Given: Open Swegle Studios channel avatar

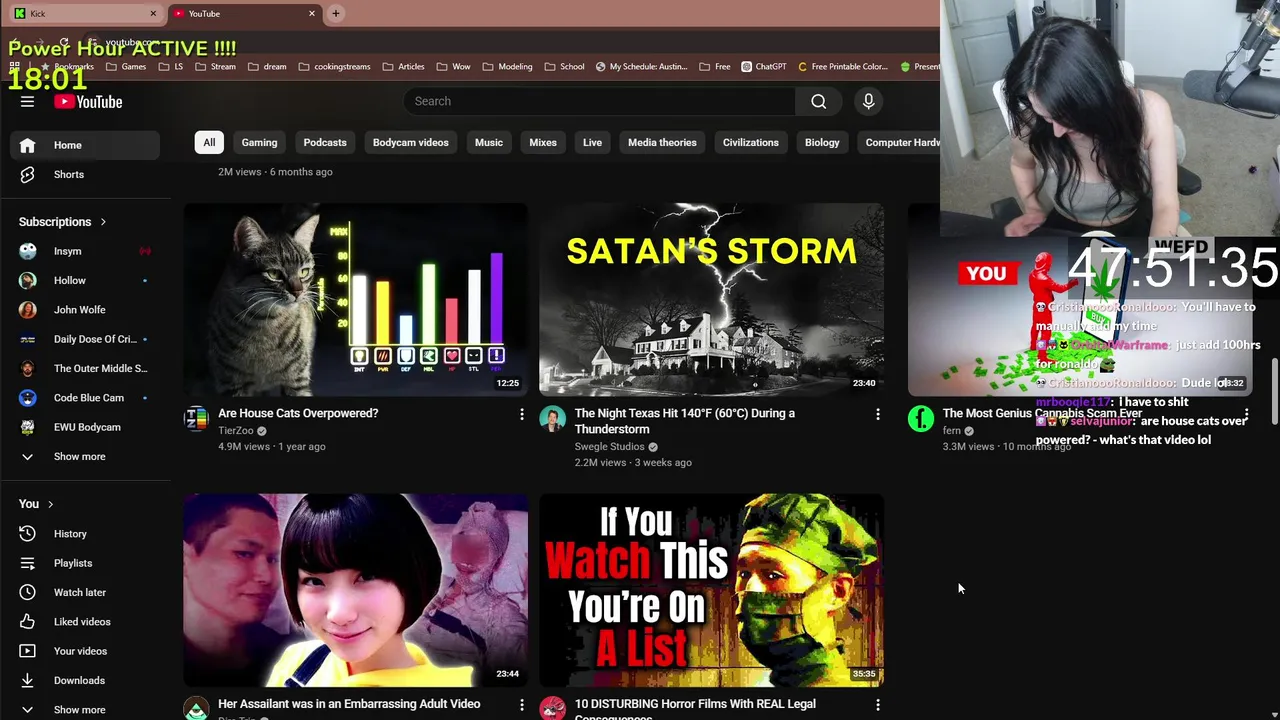Looking at the screenshot, I should 552,419.
